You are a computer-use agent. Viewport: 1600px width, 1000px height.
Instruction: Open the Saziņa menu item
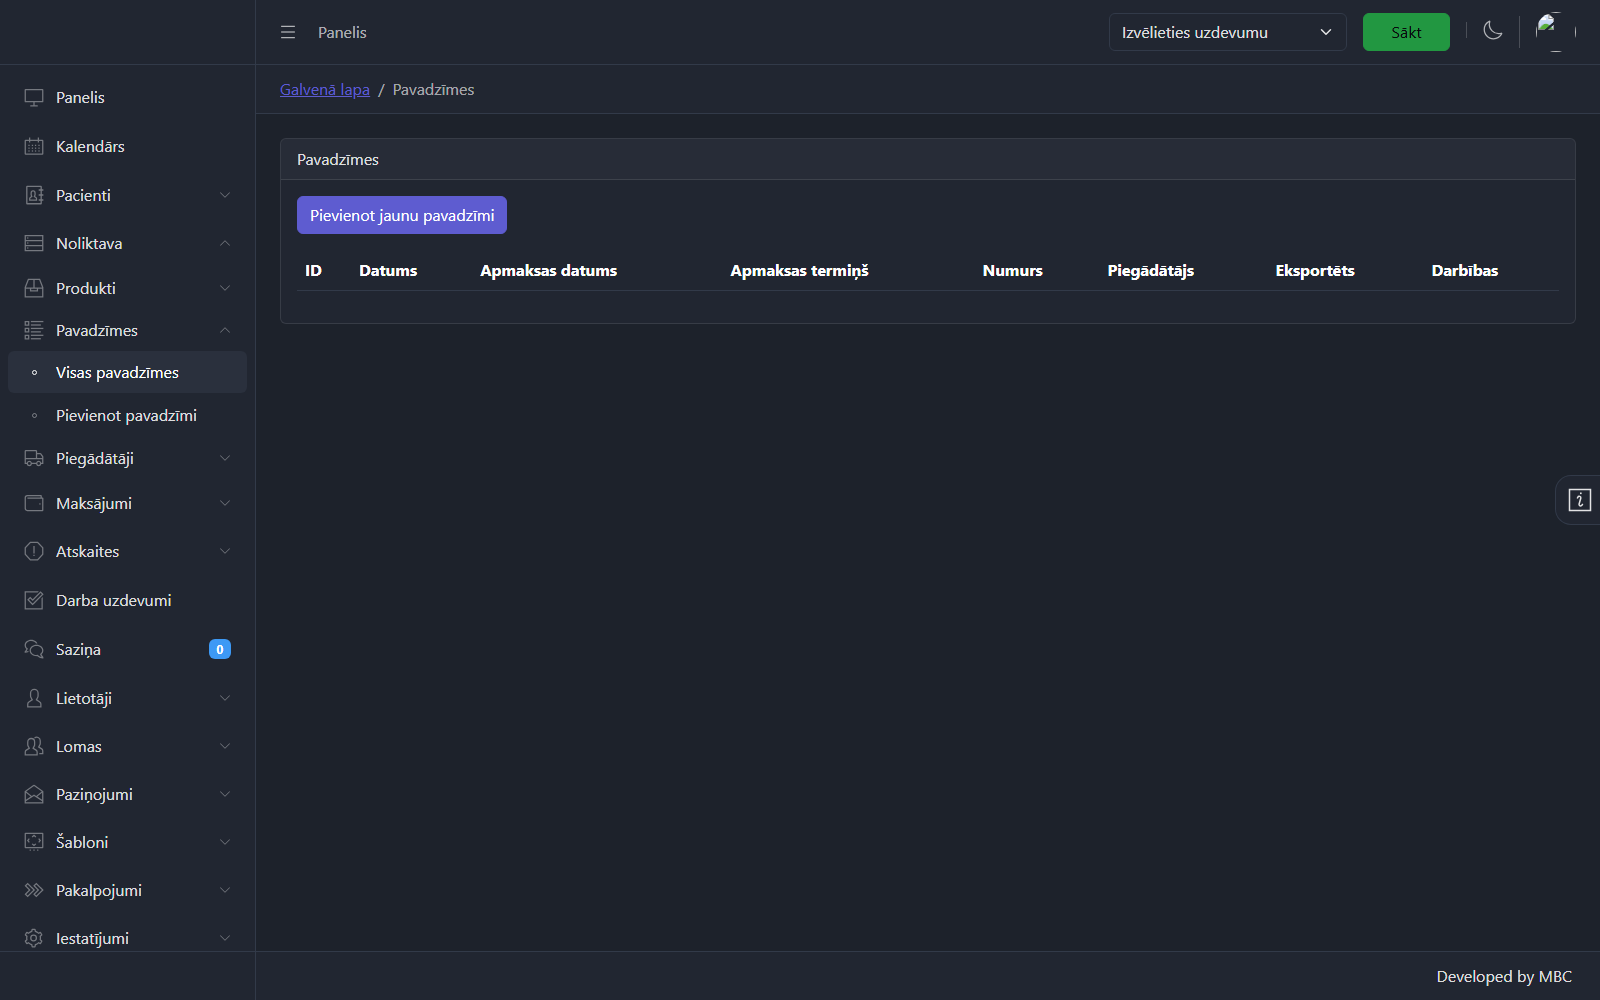click(x=127, y=649)
